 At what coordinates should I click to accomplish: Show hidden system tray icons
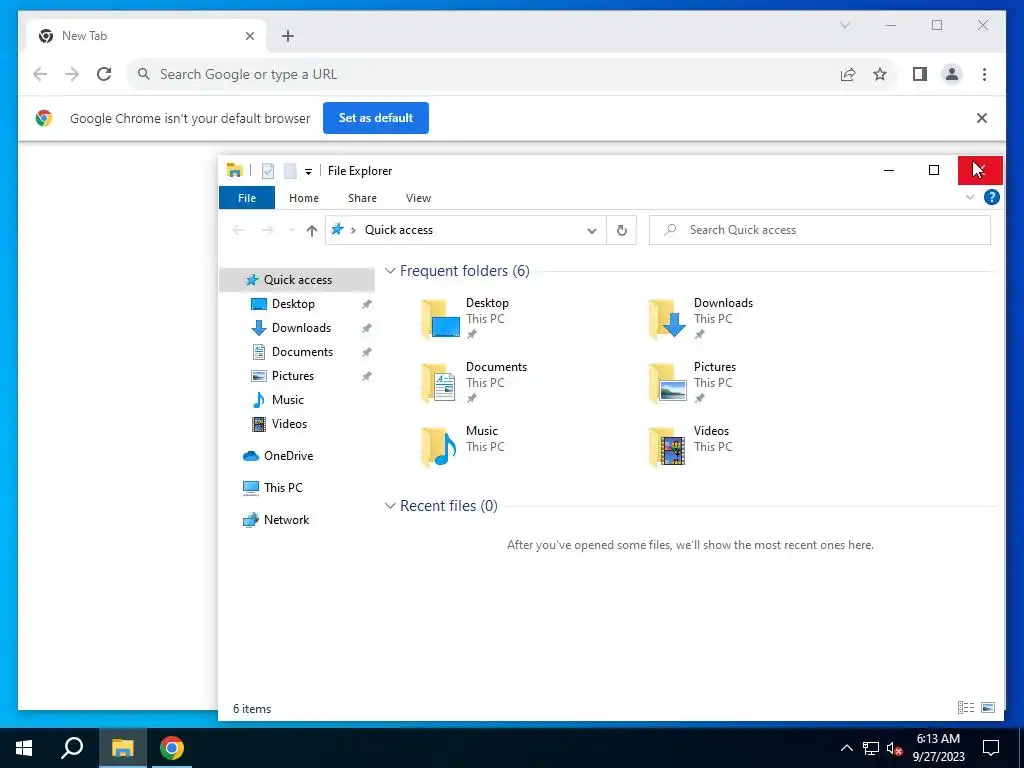point(846,748)
